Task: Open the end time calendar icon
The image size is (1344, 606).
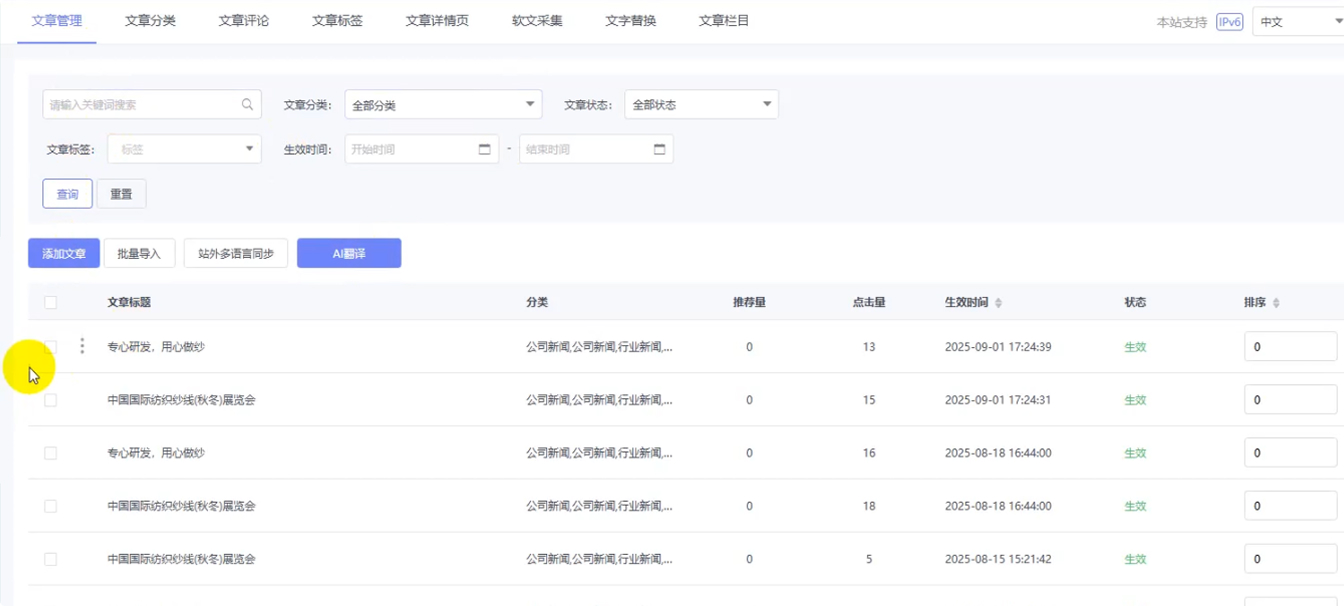Action: (659, 149)
